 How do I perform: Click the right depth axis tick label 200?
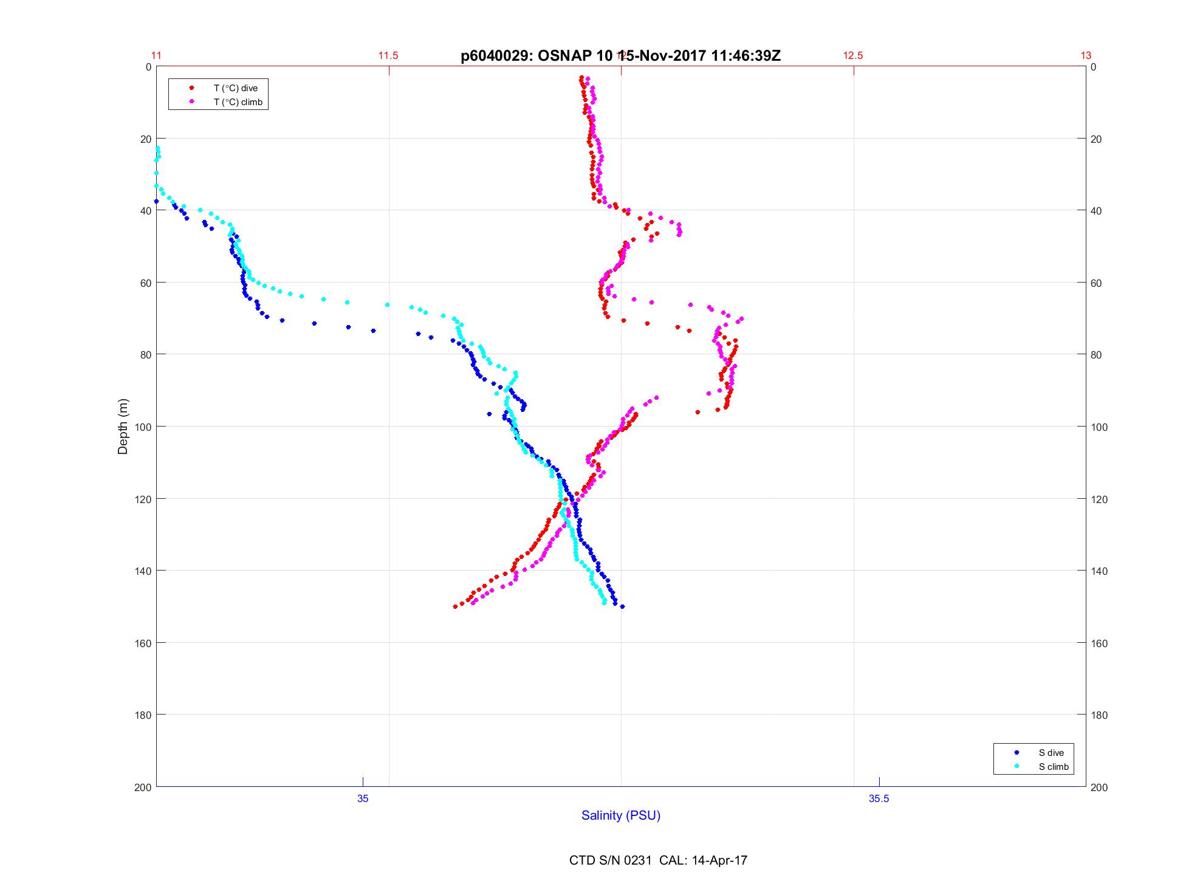click(1100, 787)
